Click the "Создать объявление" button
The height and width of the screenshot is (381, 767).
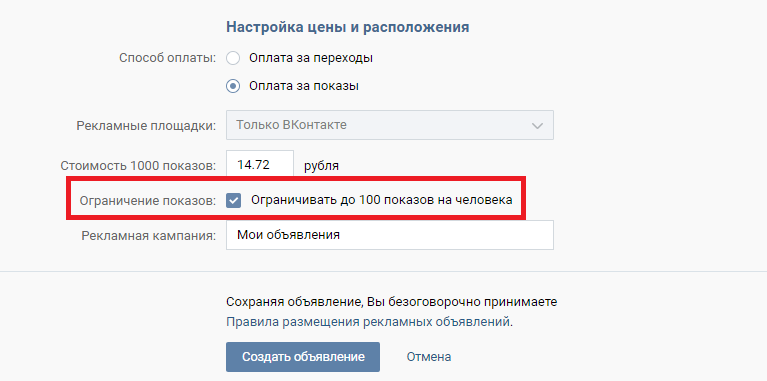(x=303, y=357)
